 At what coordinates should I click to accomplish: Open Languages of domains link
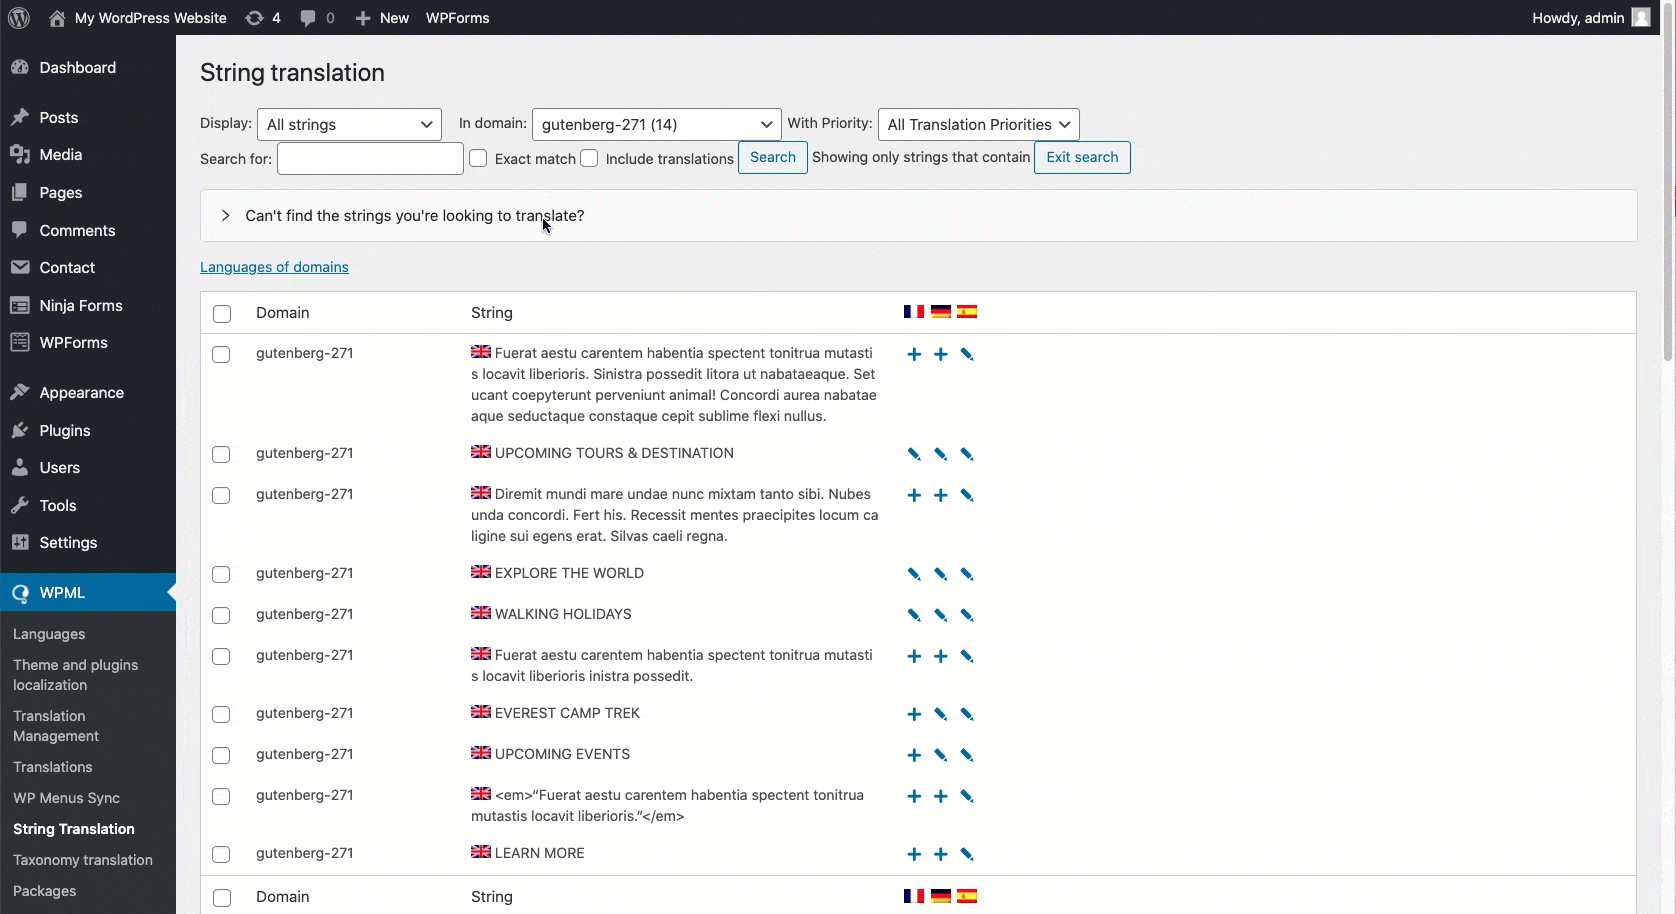coord(274,267)
